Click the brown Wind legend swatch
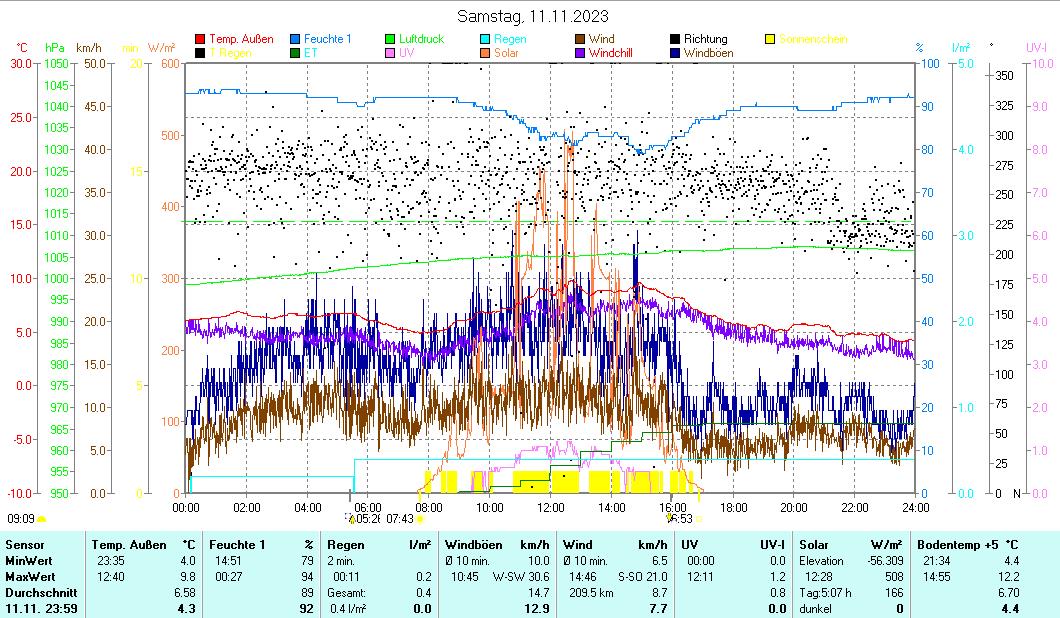Screen dimensions: 1060x618 point(580,39)
